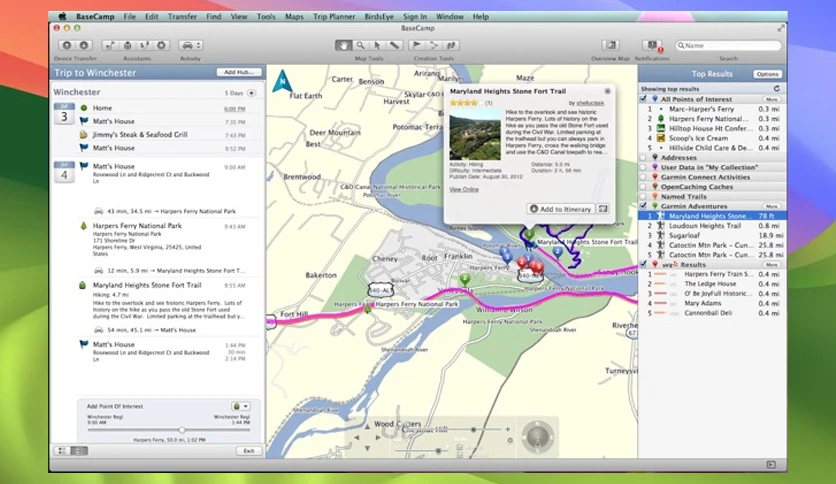Click the Add Point Of Interest time slider

pyautogui.click(x=168, y=430)
